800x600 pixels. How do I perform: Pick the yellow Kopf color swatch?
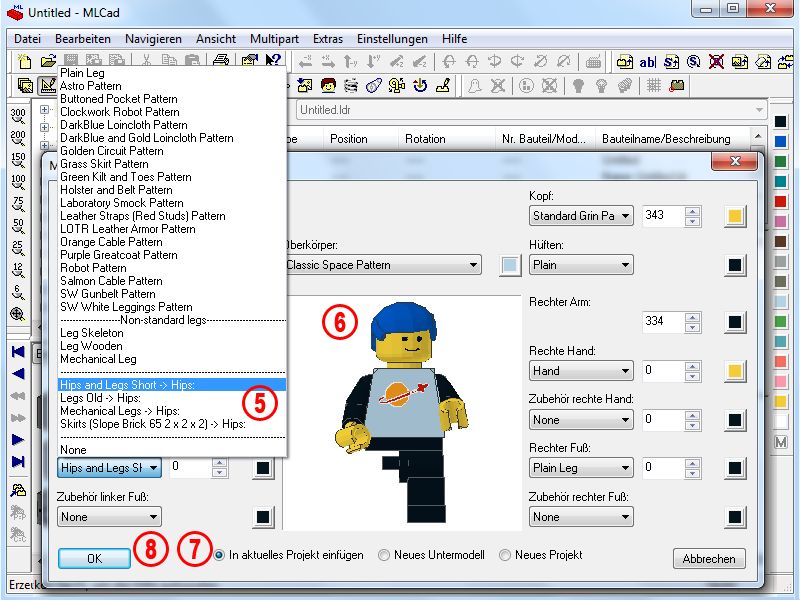pyautogui.click(x=735, y=216)
